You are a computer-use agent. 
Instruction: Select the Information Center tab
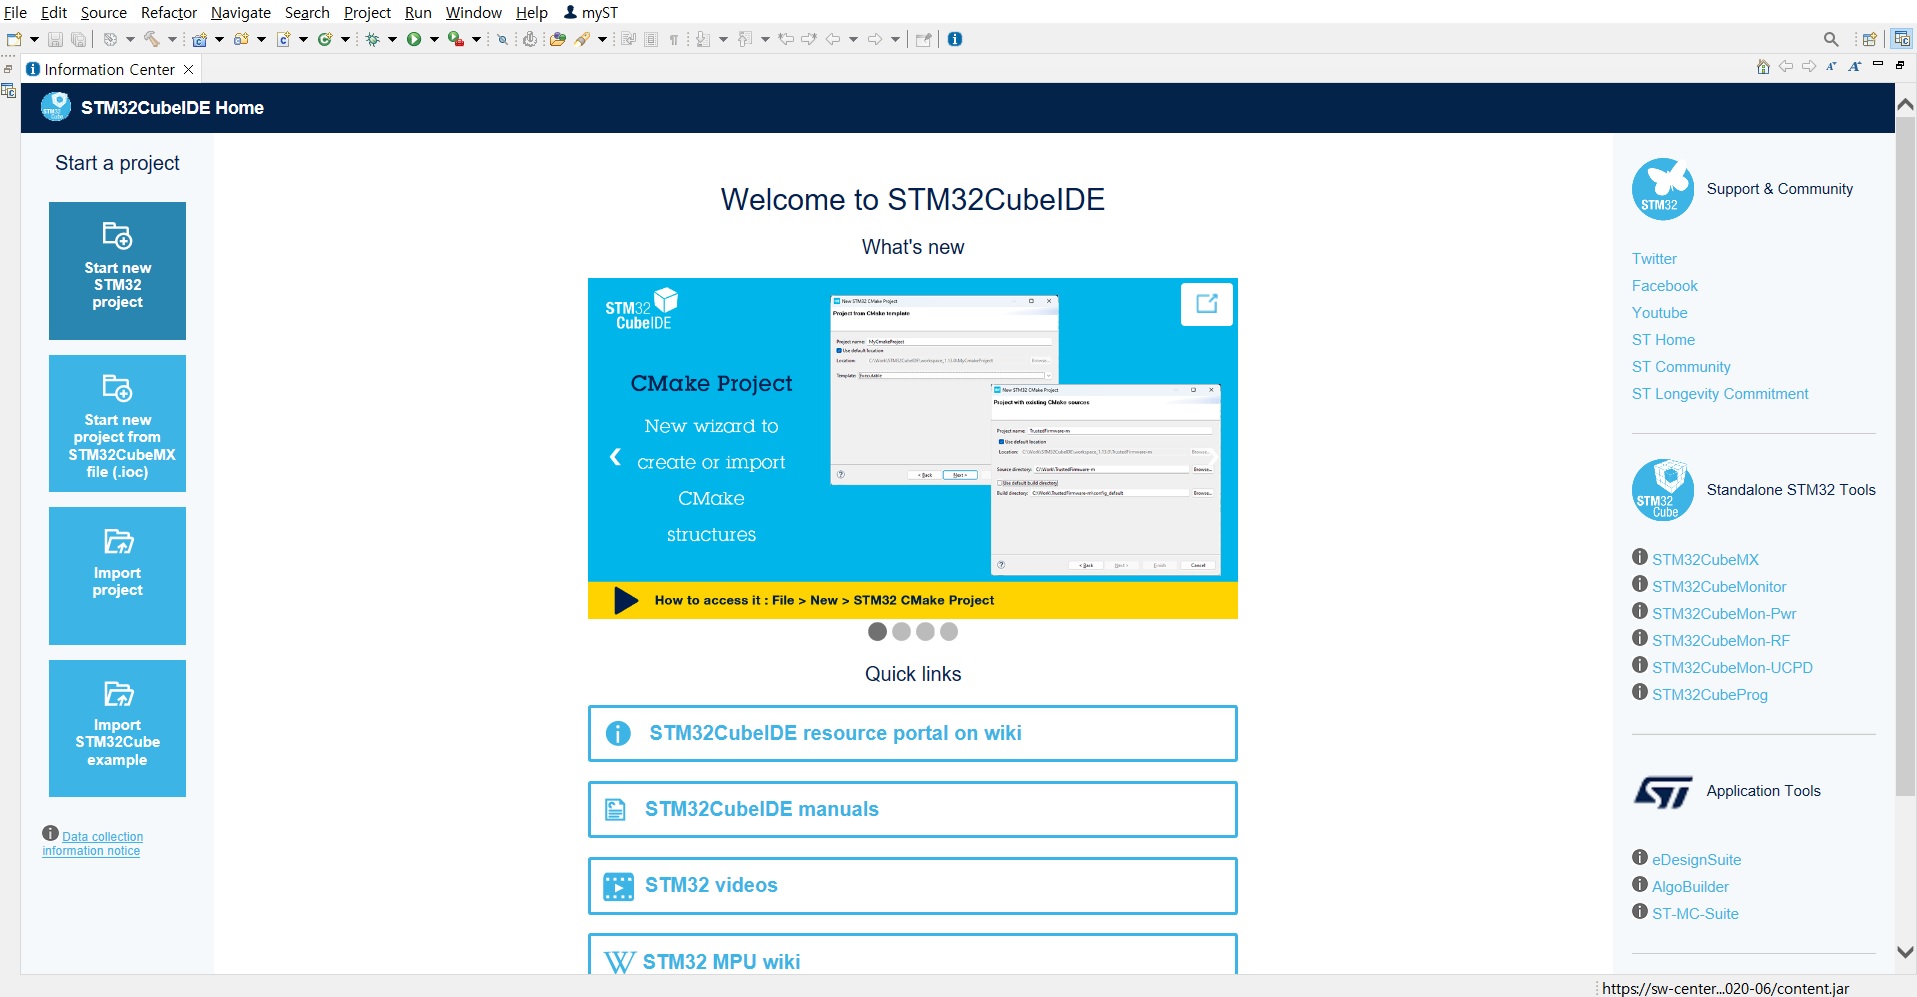point(110,69)
